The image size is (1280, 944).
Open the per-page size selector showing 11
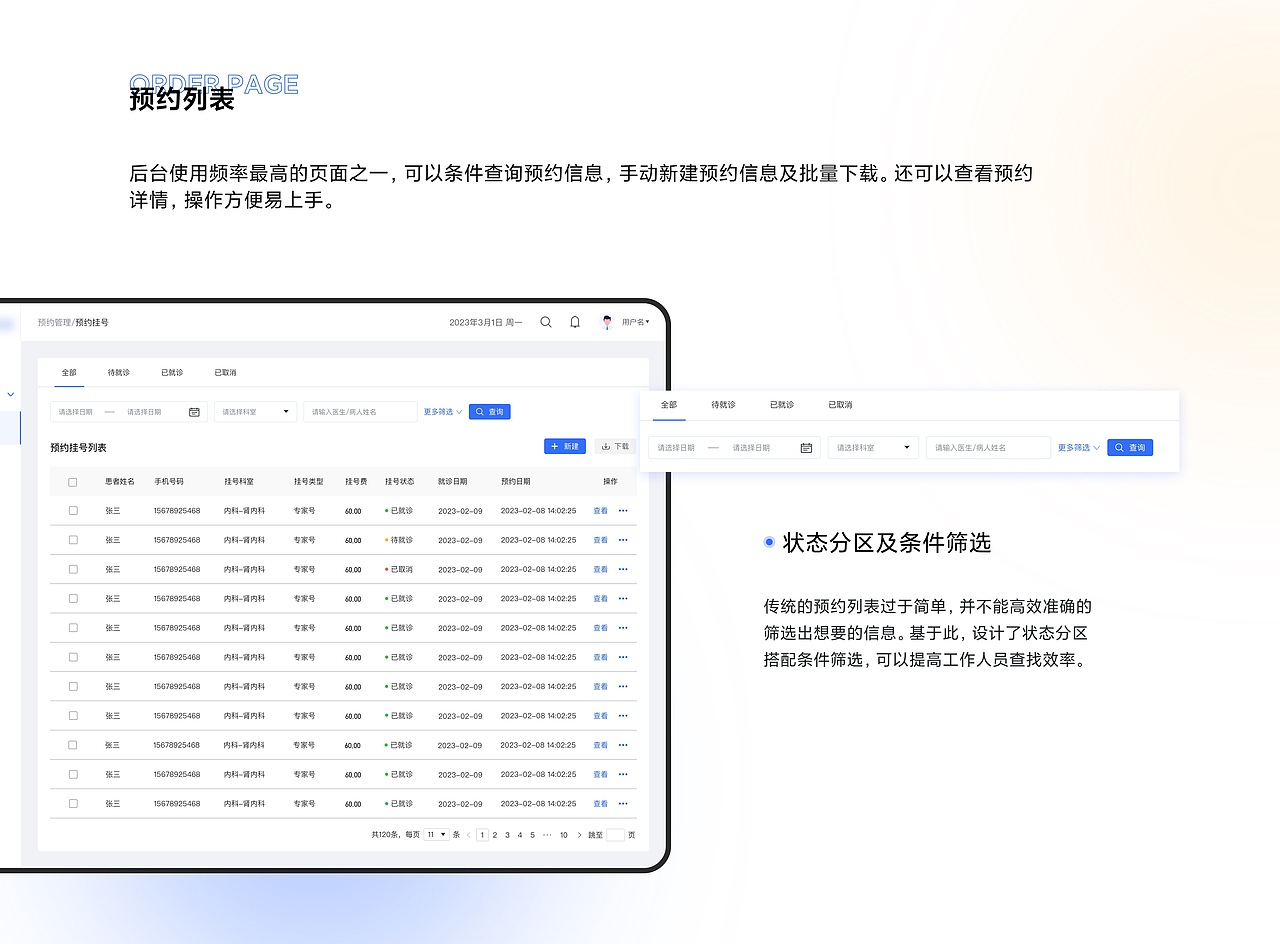click(435, 833)
